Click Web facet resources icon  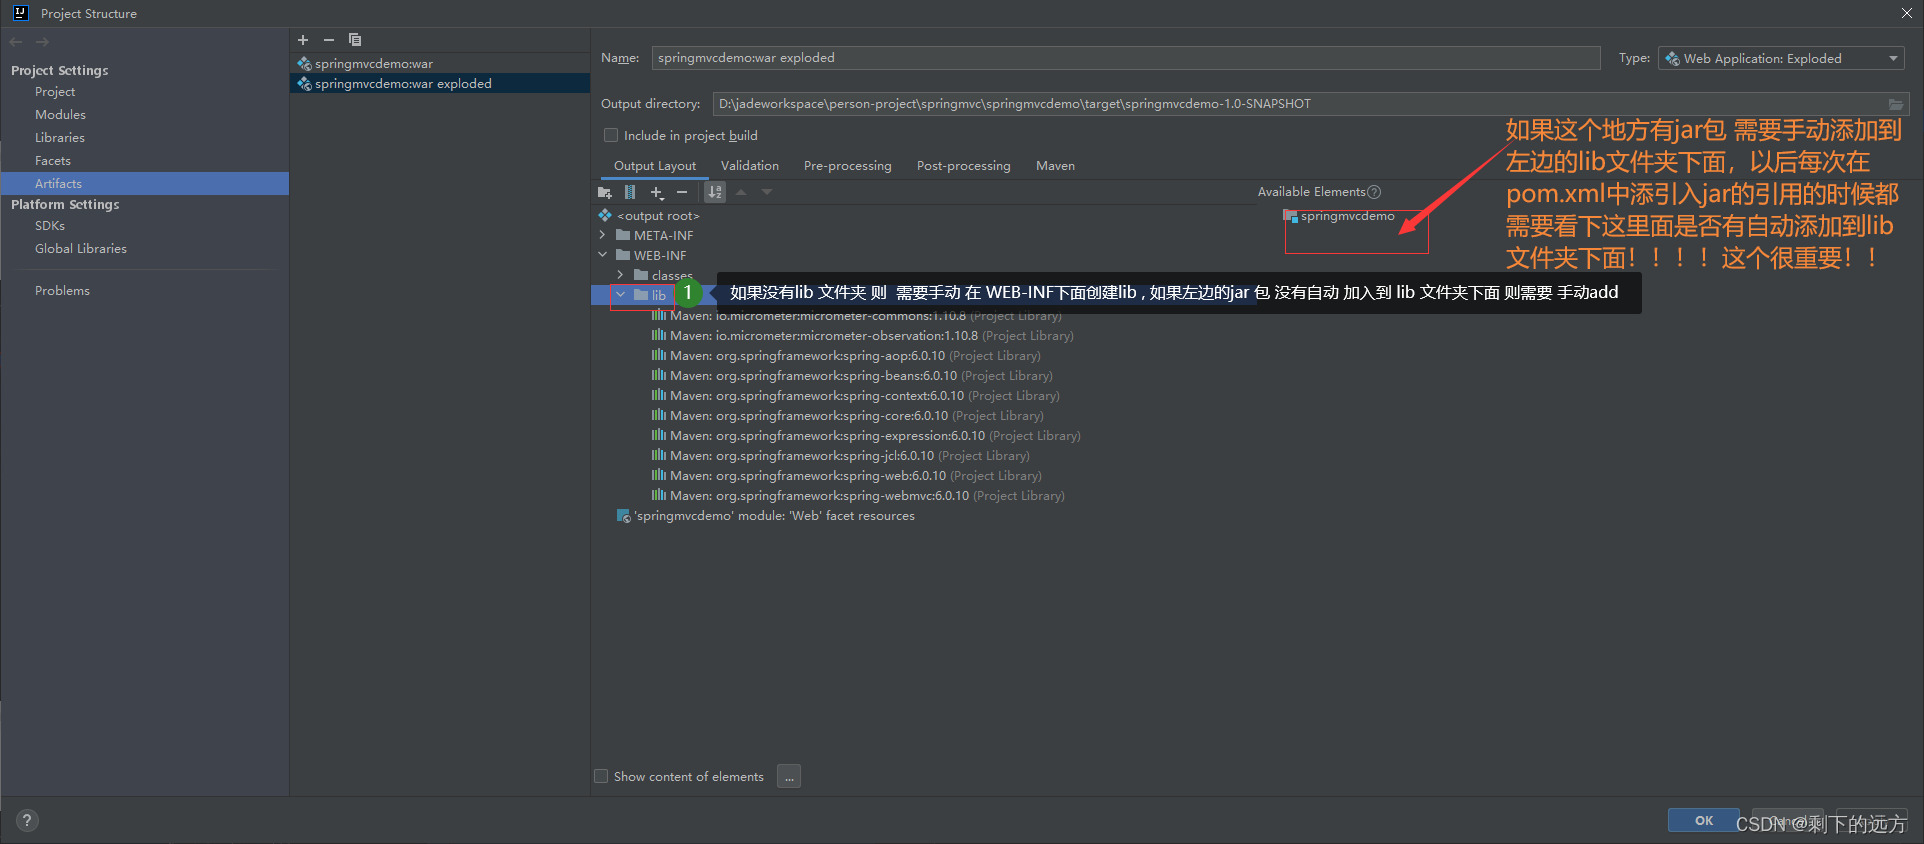[x=624, y=516]
